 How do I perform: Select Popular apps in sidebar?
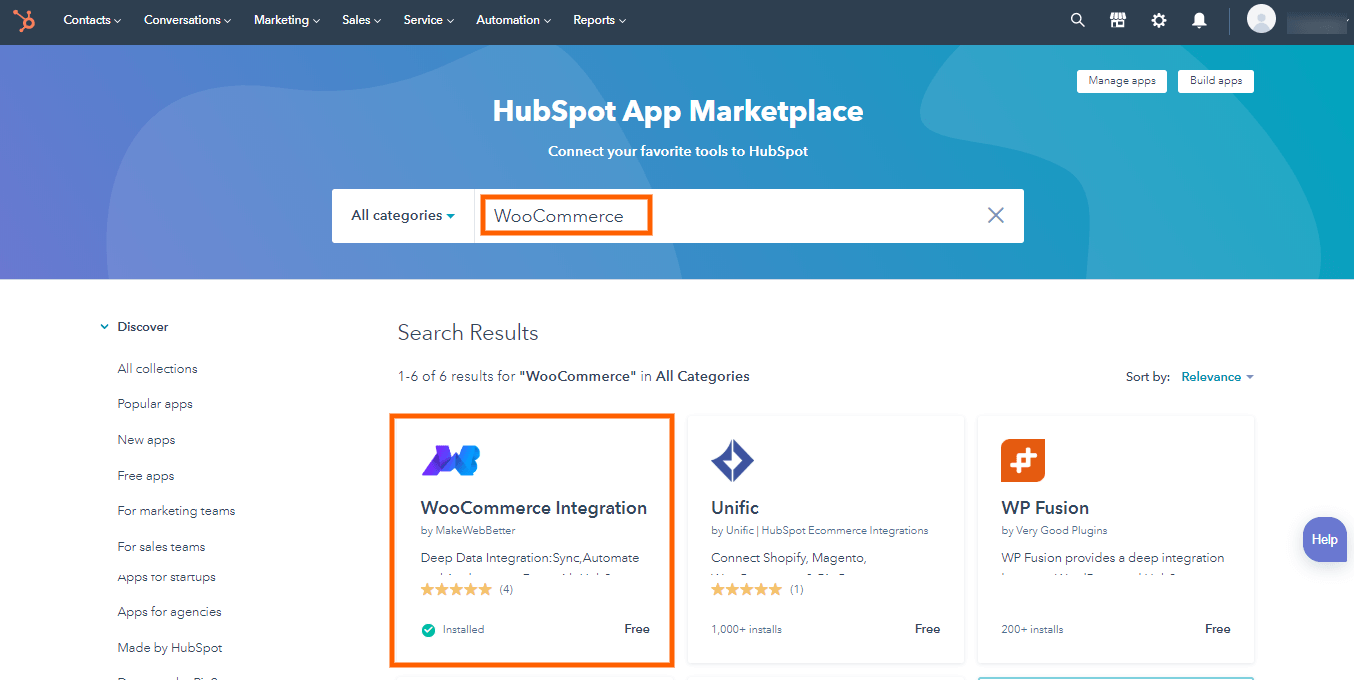(x=155, y=404)
